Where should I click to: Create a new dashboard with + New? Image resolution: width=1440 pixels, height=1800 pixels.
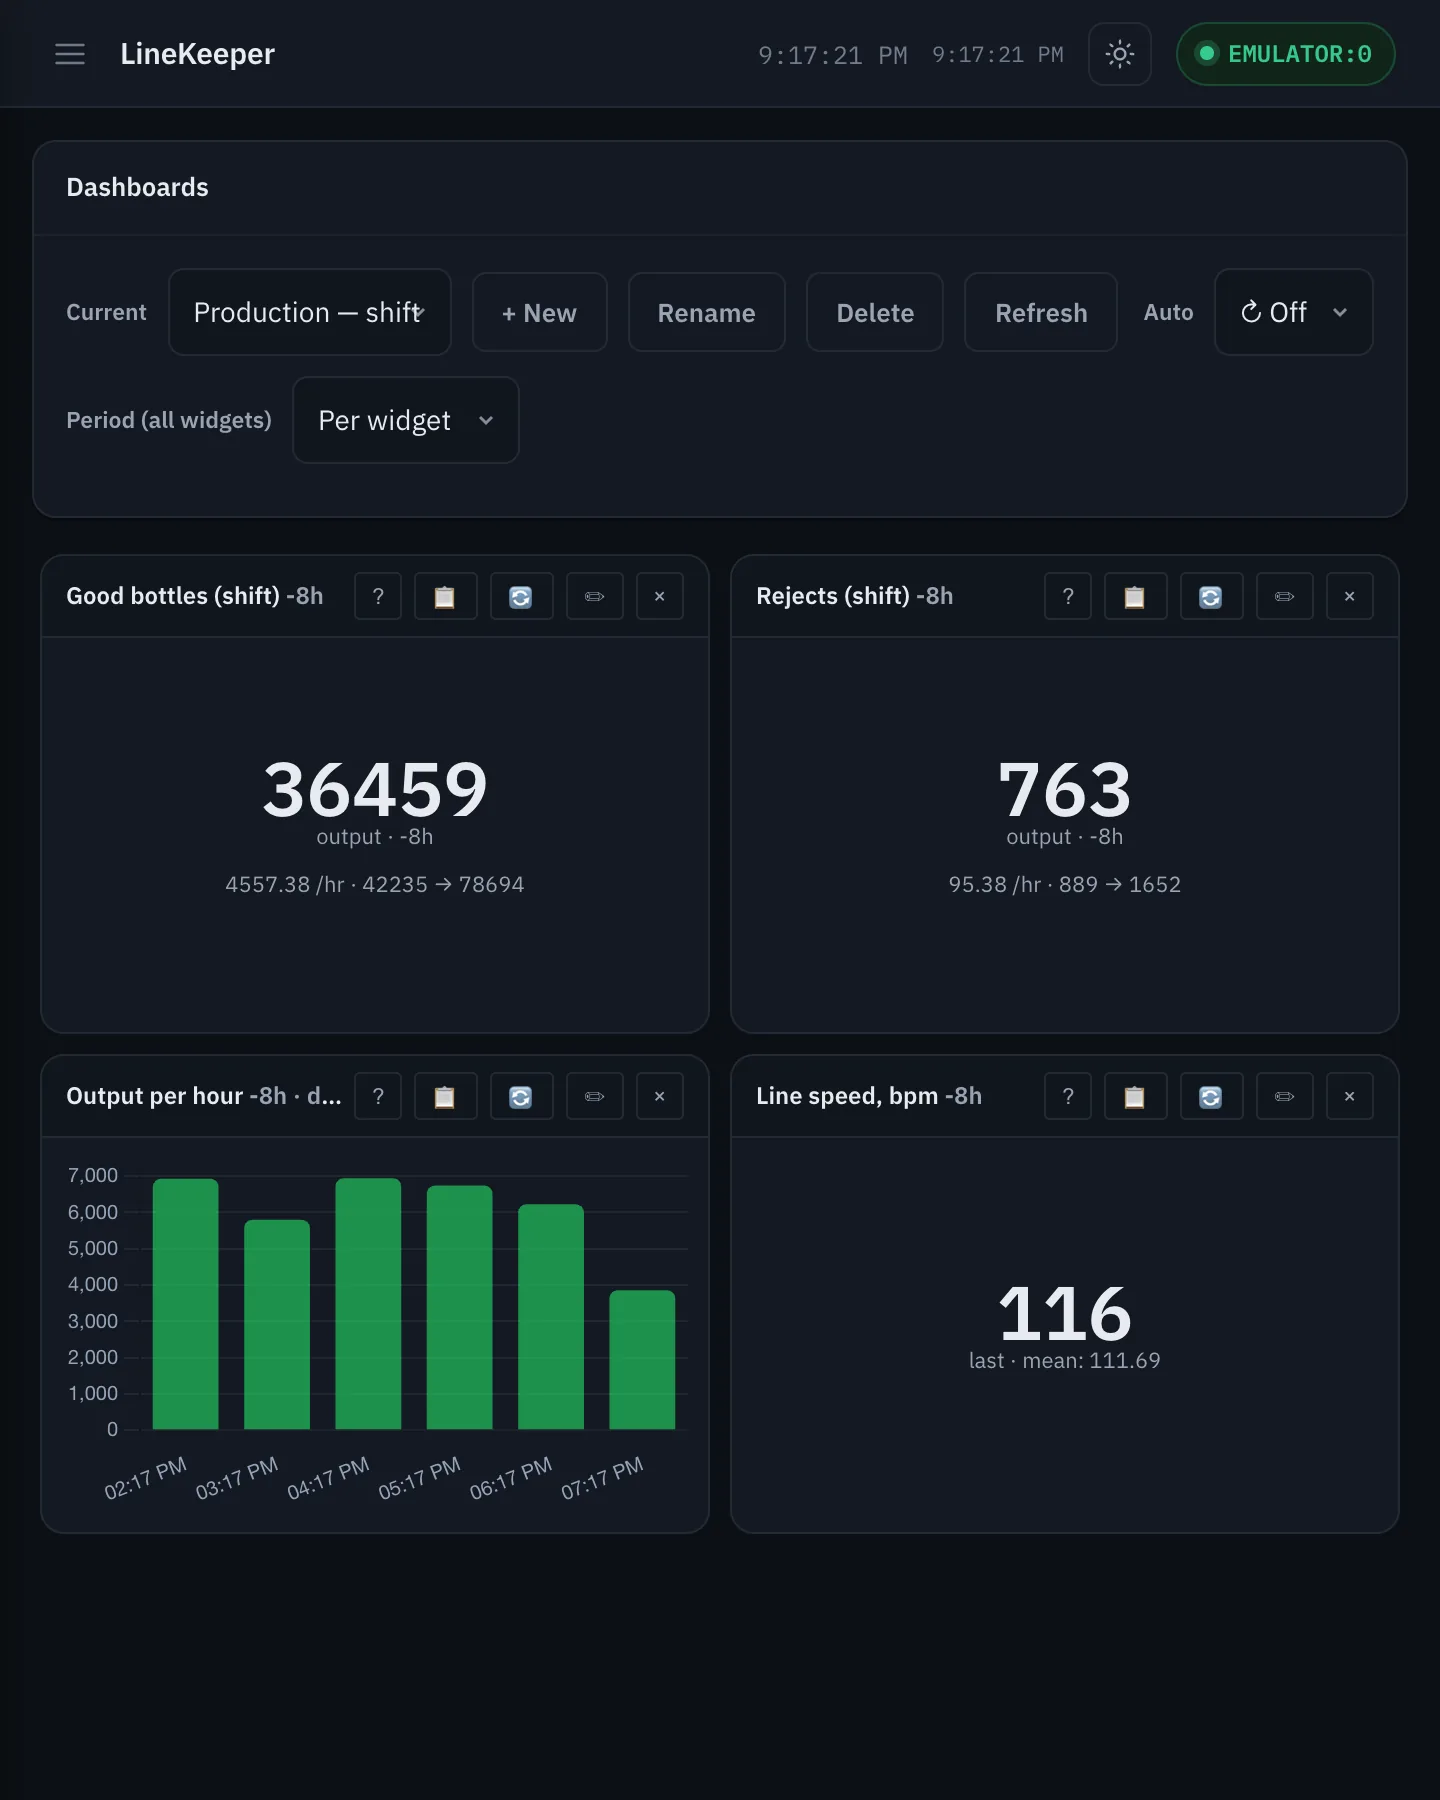click(540, 312)
